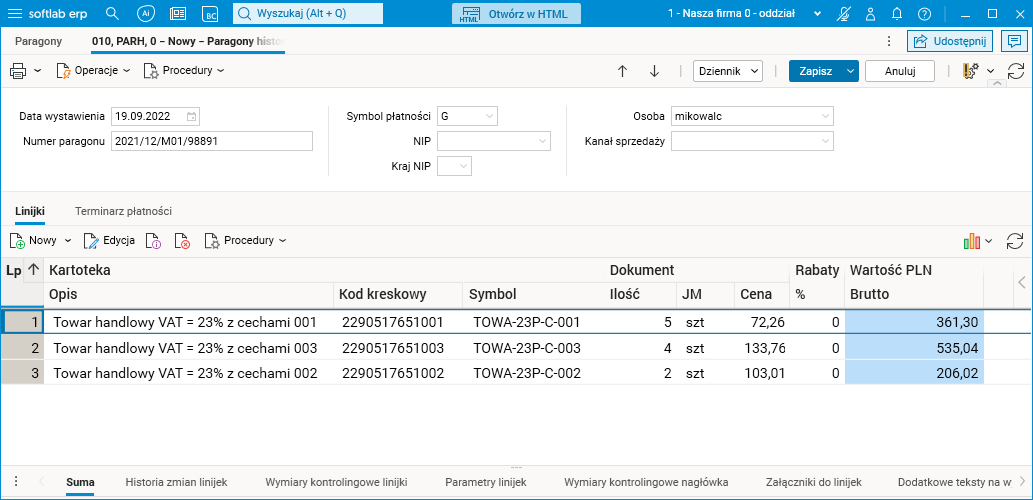
Task: Open the lines Procedury dropdown
Action: coord(245,241)
